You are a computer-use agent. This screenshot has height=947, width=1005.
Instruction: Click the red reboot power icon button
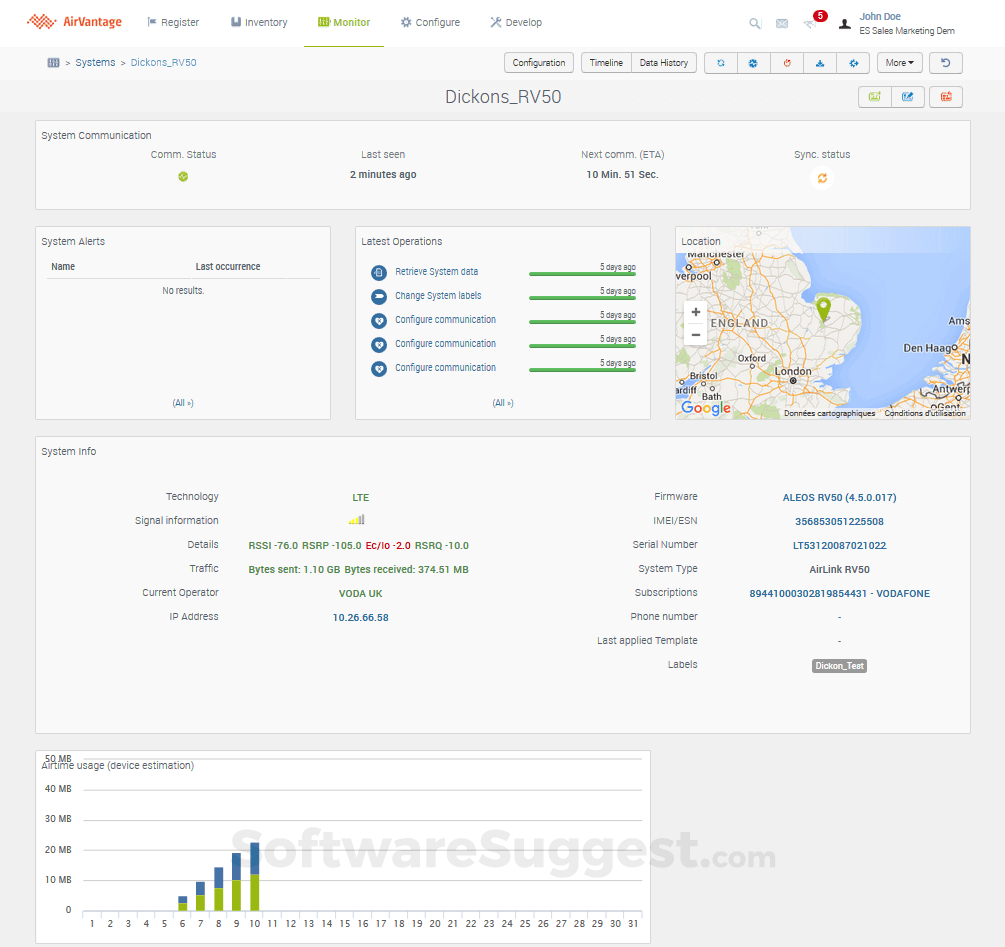pos(787,63)
